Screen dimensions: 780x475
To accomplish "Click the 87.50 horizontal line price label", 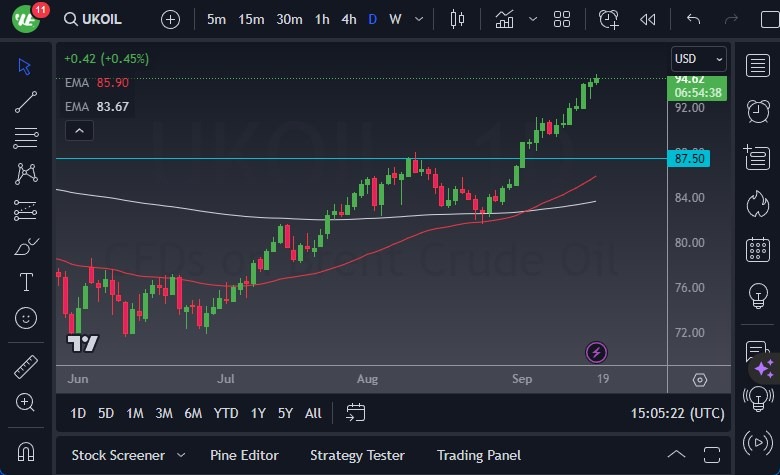I will click(691, 158).
